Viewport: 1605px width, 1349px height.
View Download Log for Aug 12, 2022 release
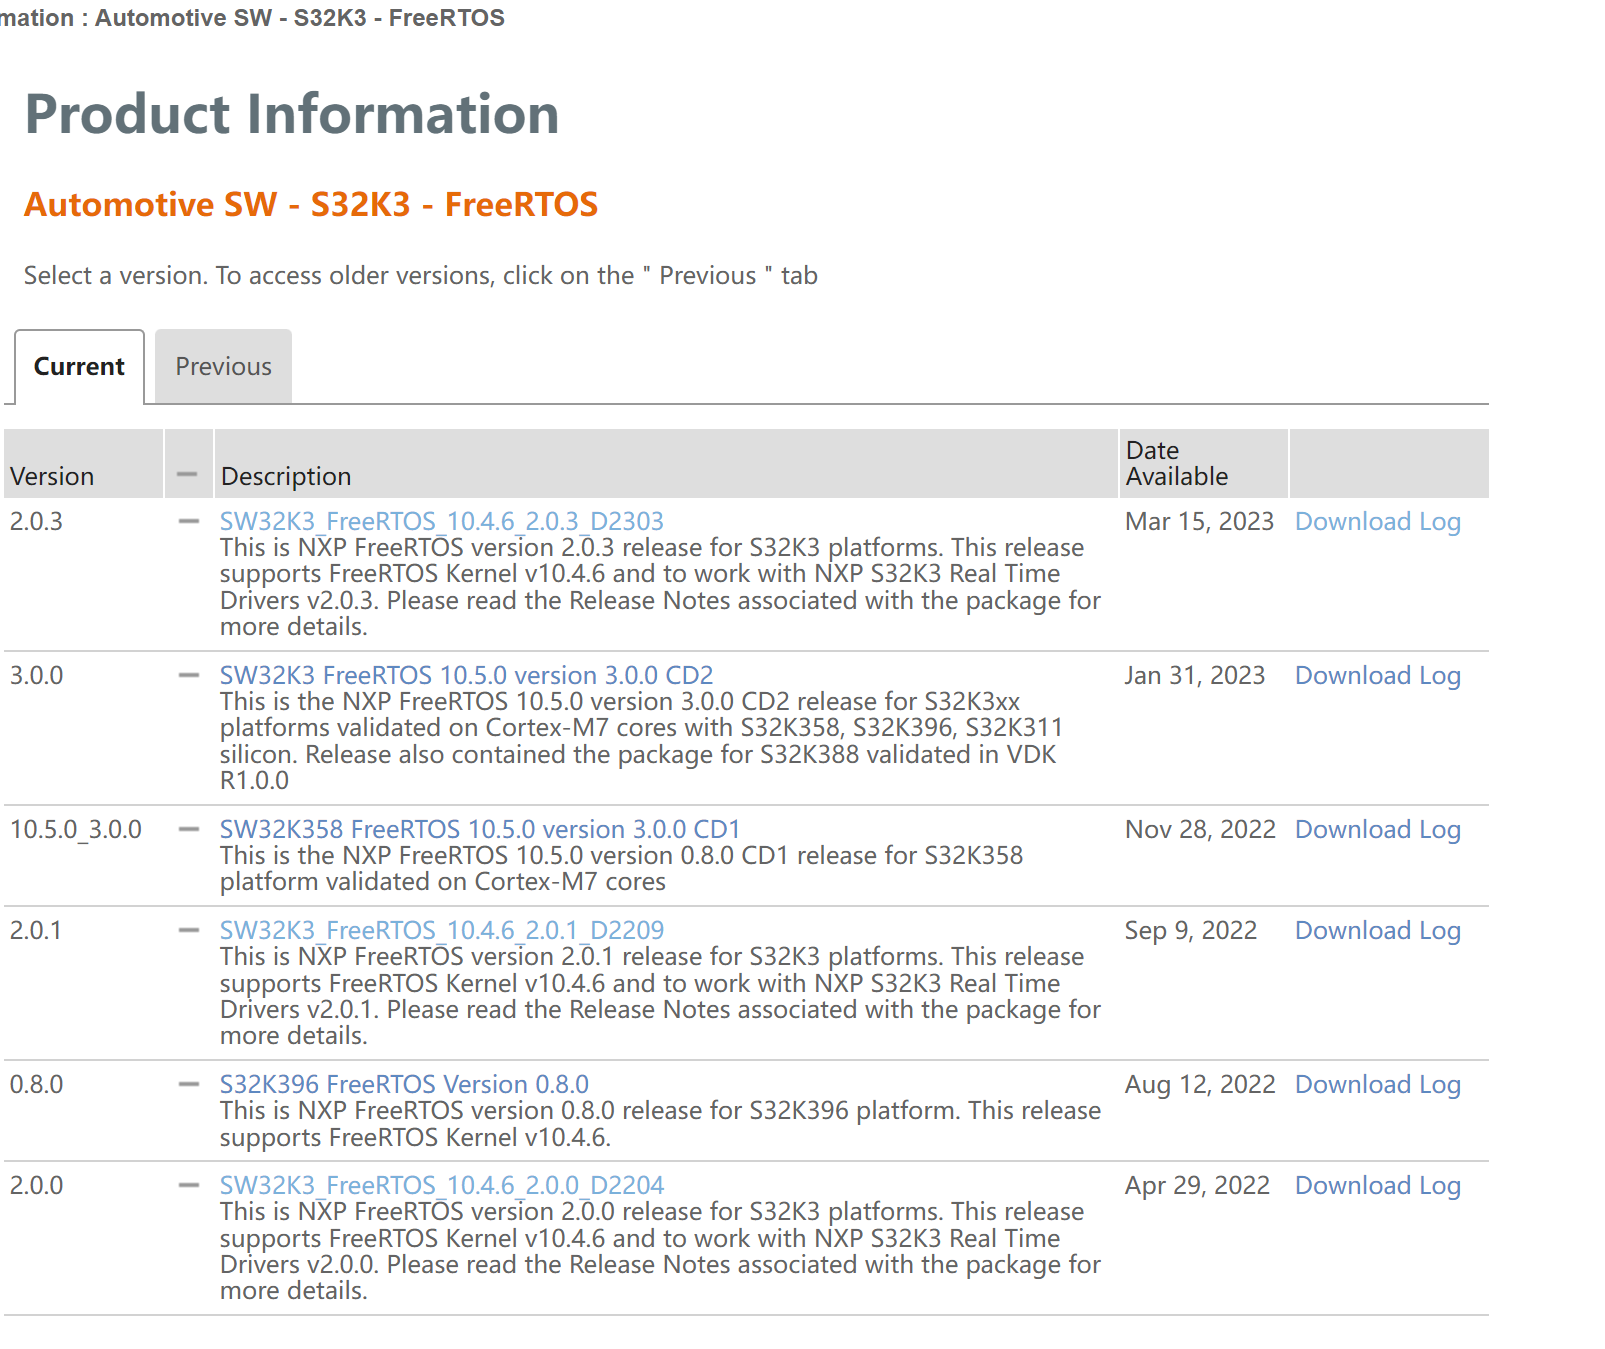[x=1377, y=1084]
